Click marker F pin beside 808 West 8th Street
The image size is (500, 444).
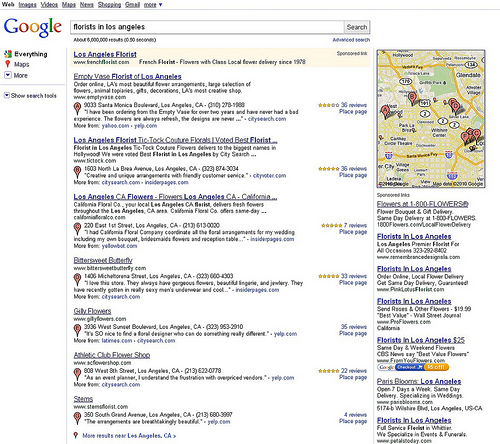(77, 374)
